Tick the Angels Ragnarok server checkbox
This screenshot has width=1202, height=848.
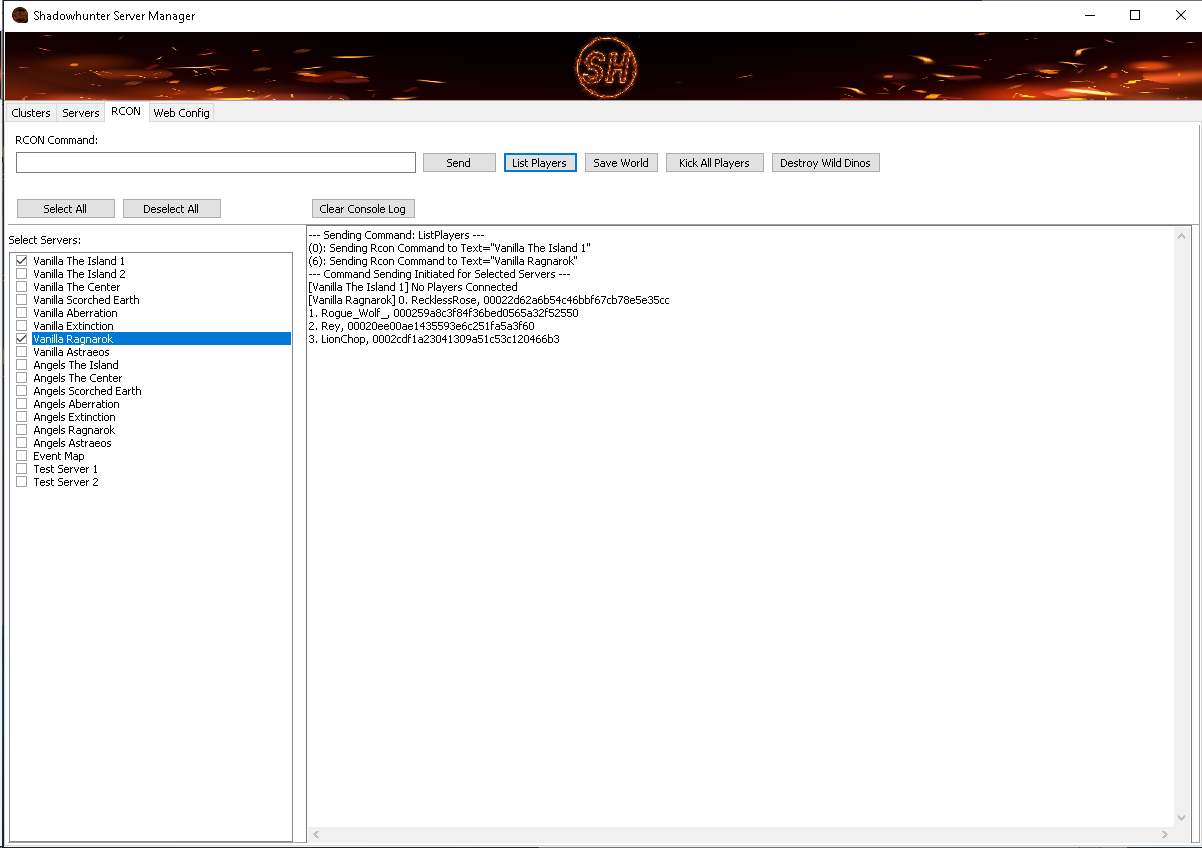click(21, 430)
